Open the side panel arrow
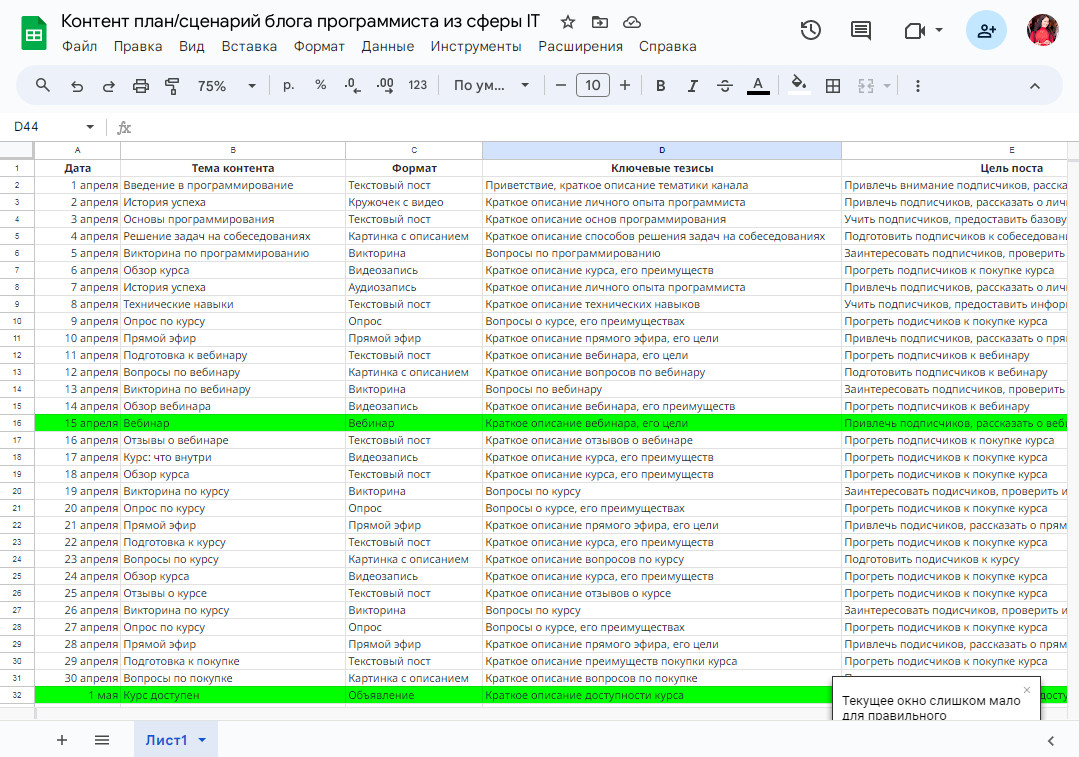The image size is (1079, 757). pyautogui.click(x=1051, y=740)
